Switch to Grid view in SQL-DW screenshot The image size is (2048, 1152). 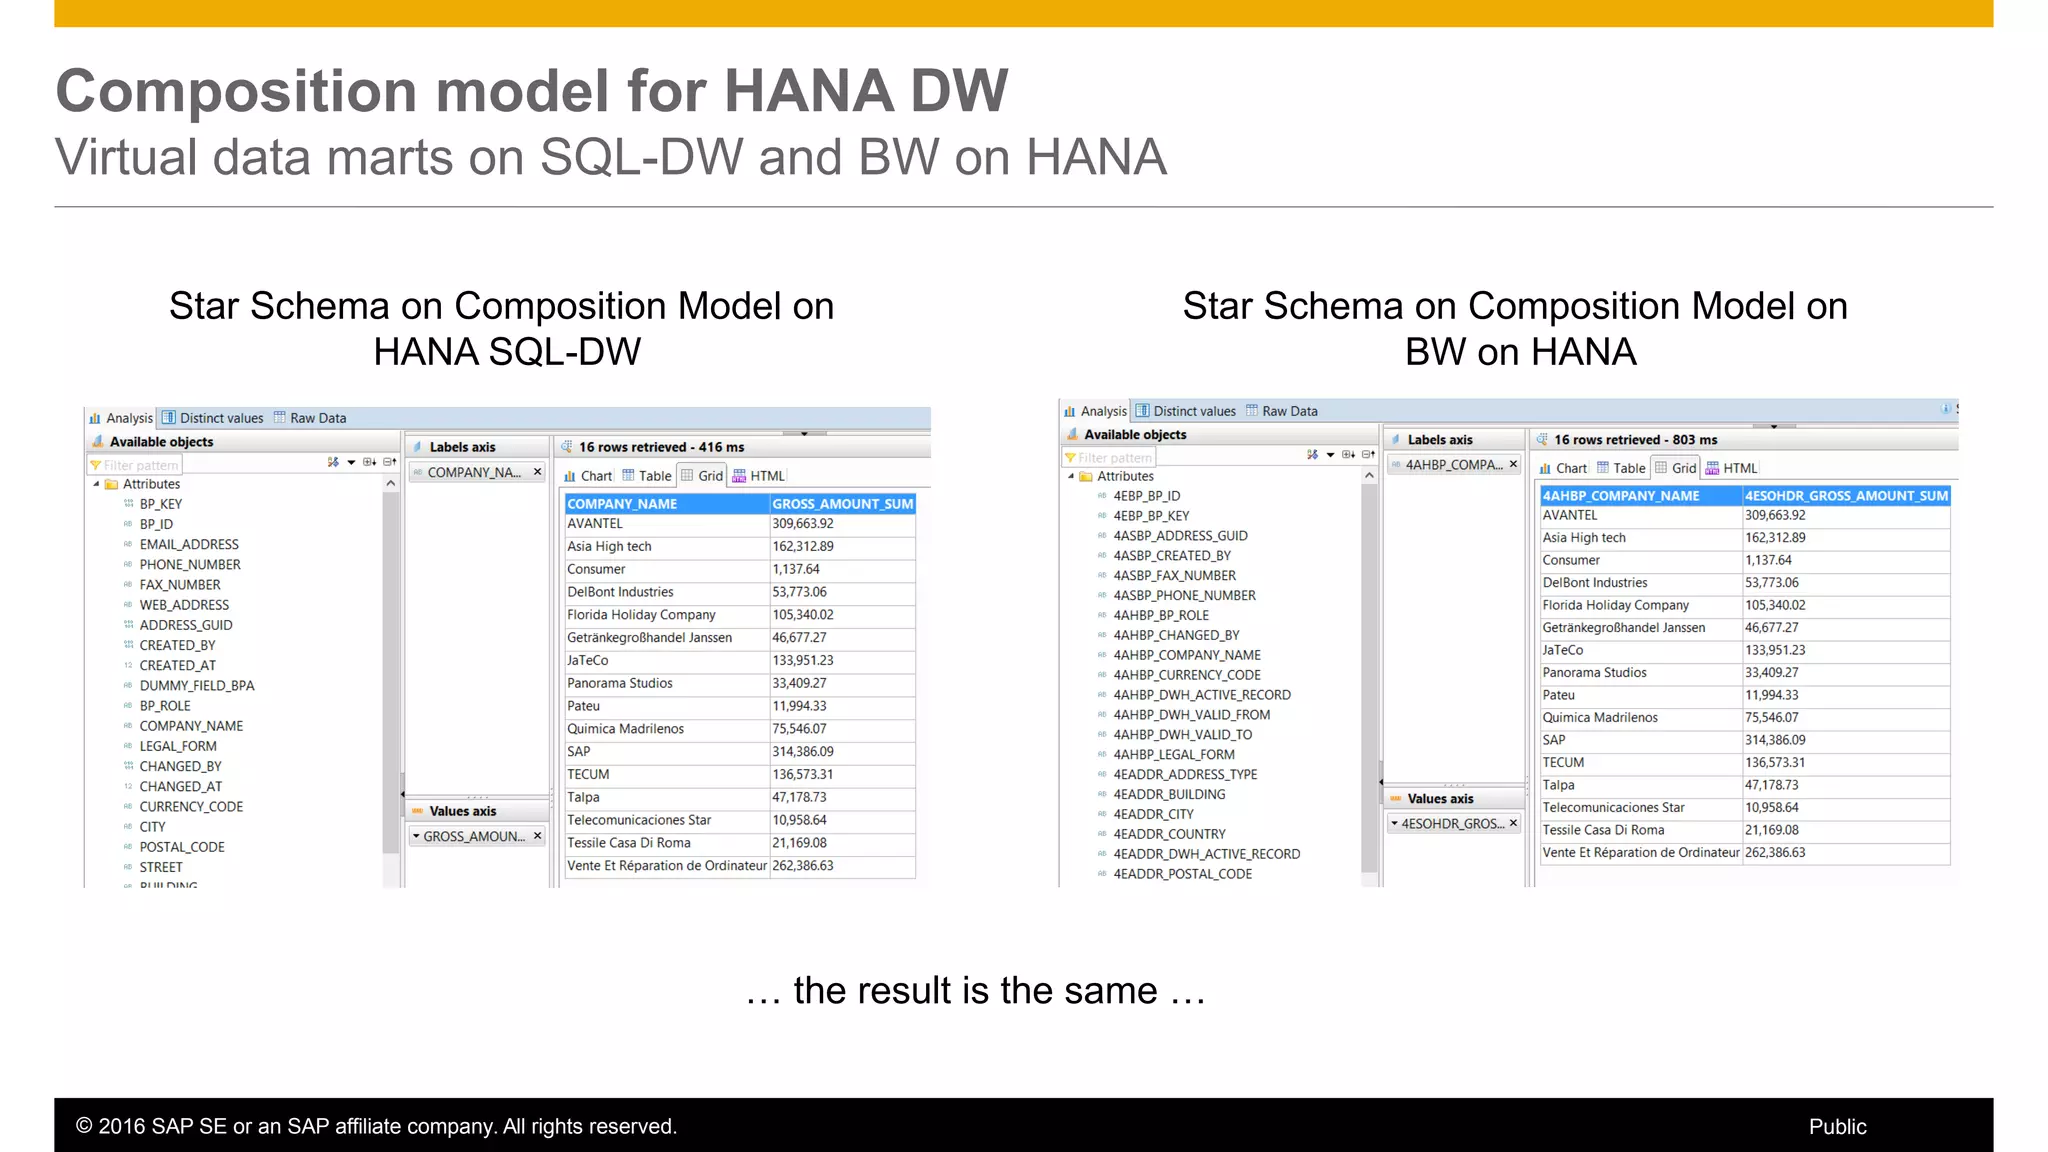(702, 476)
